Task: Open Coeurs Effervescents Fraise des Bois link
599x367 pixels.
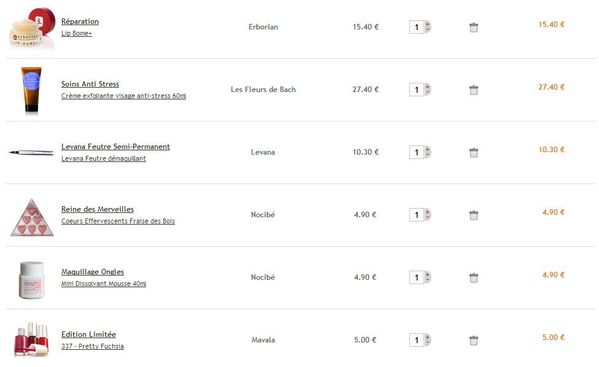Action: [118, 221]
